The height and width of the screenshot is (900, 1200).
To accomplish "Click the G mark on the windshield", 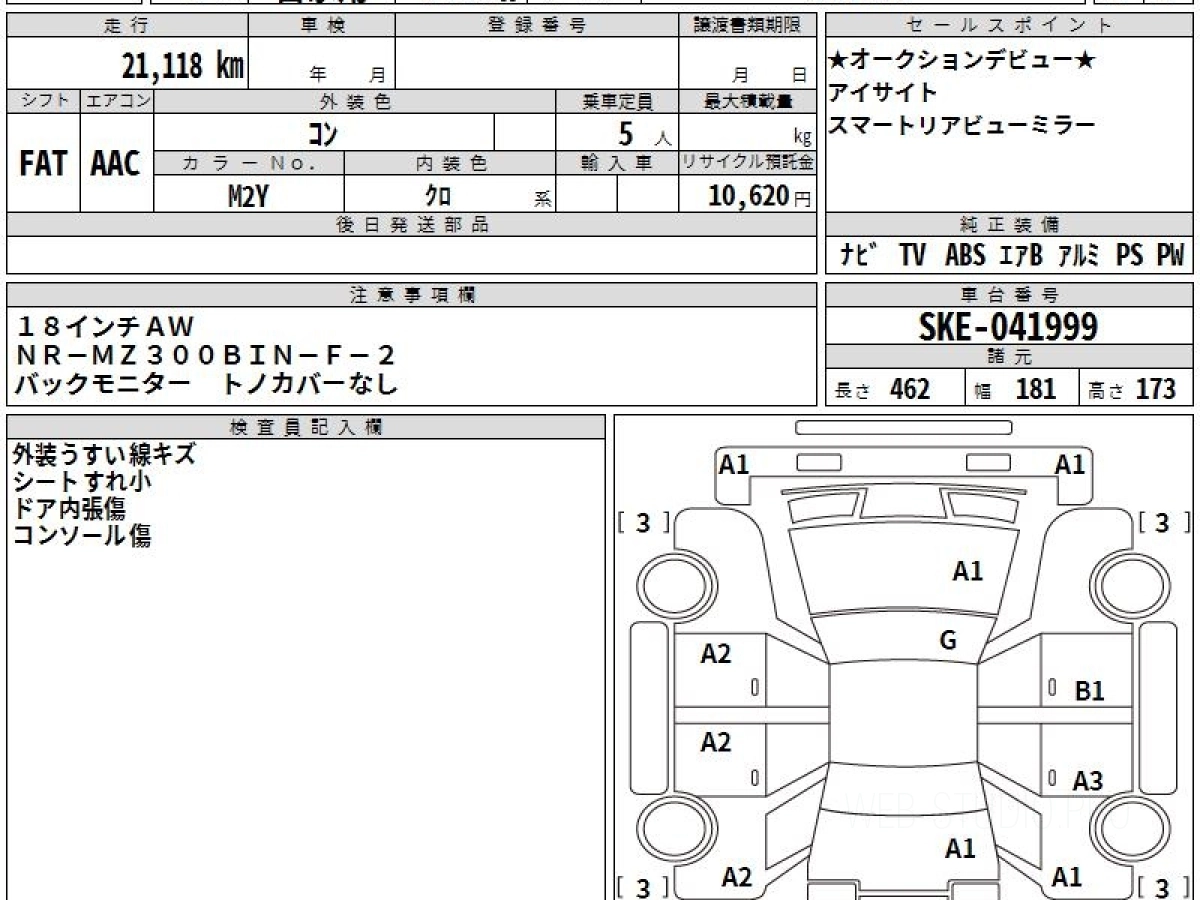I will click(x=948, y=641).
